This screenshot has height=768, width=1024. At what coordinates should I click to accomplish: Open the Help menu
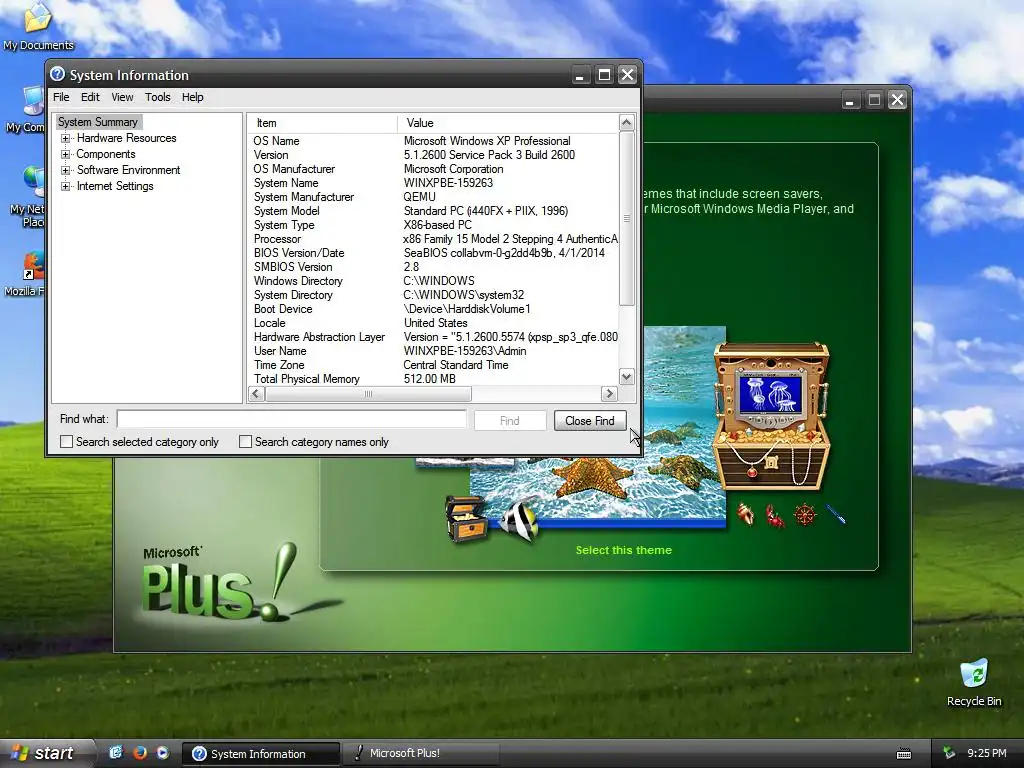(x=193, y=97)
